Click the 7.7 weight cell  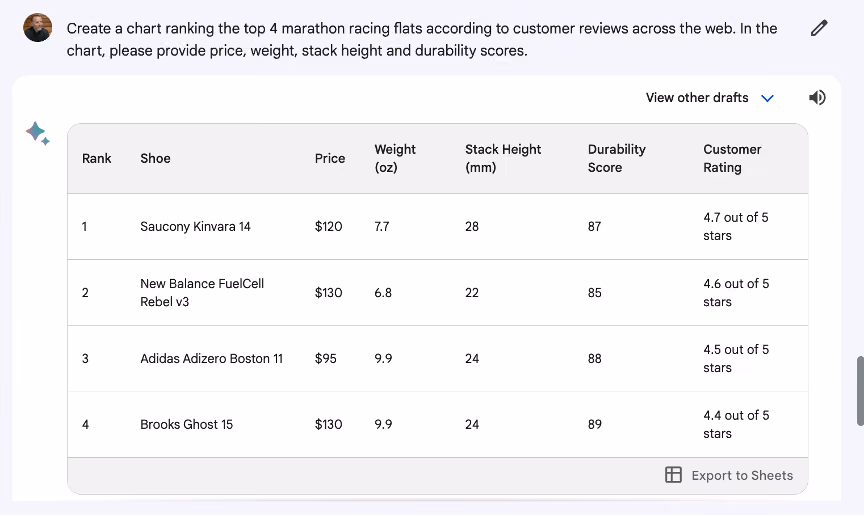pyautogui.click(x=382, y=227)
